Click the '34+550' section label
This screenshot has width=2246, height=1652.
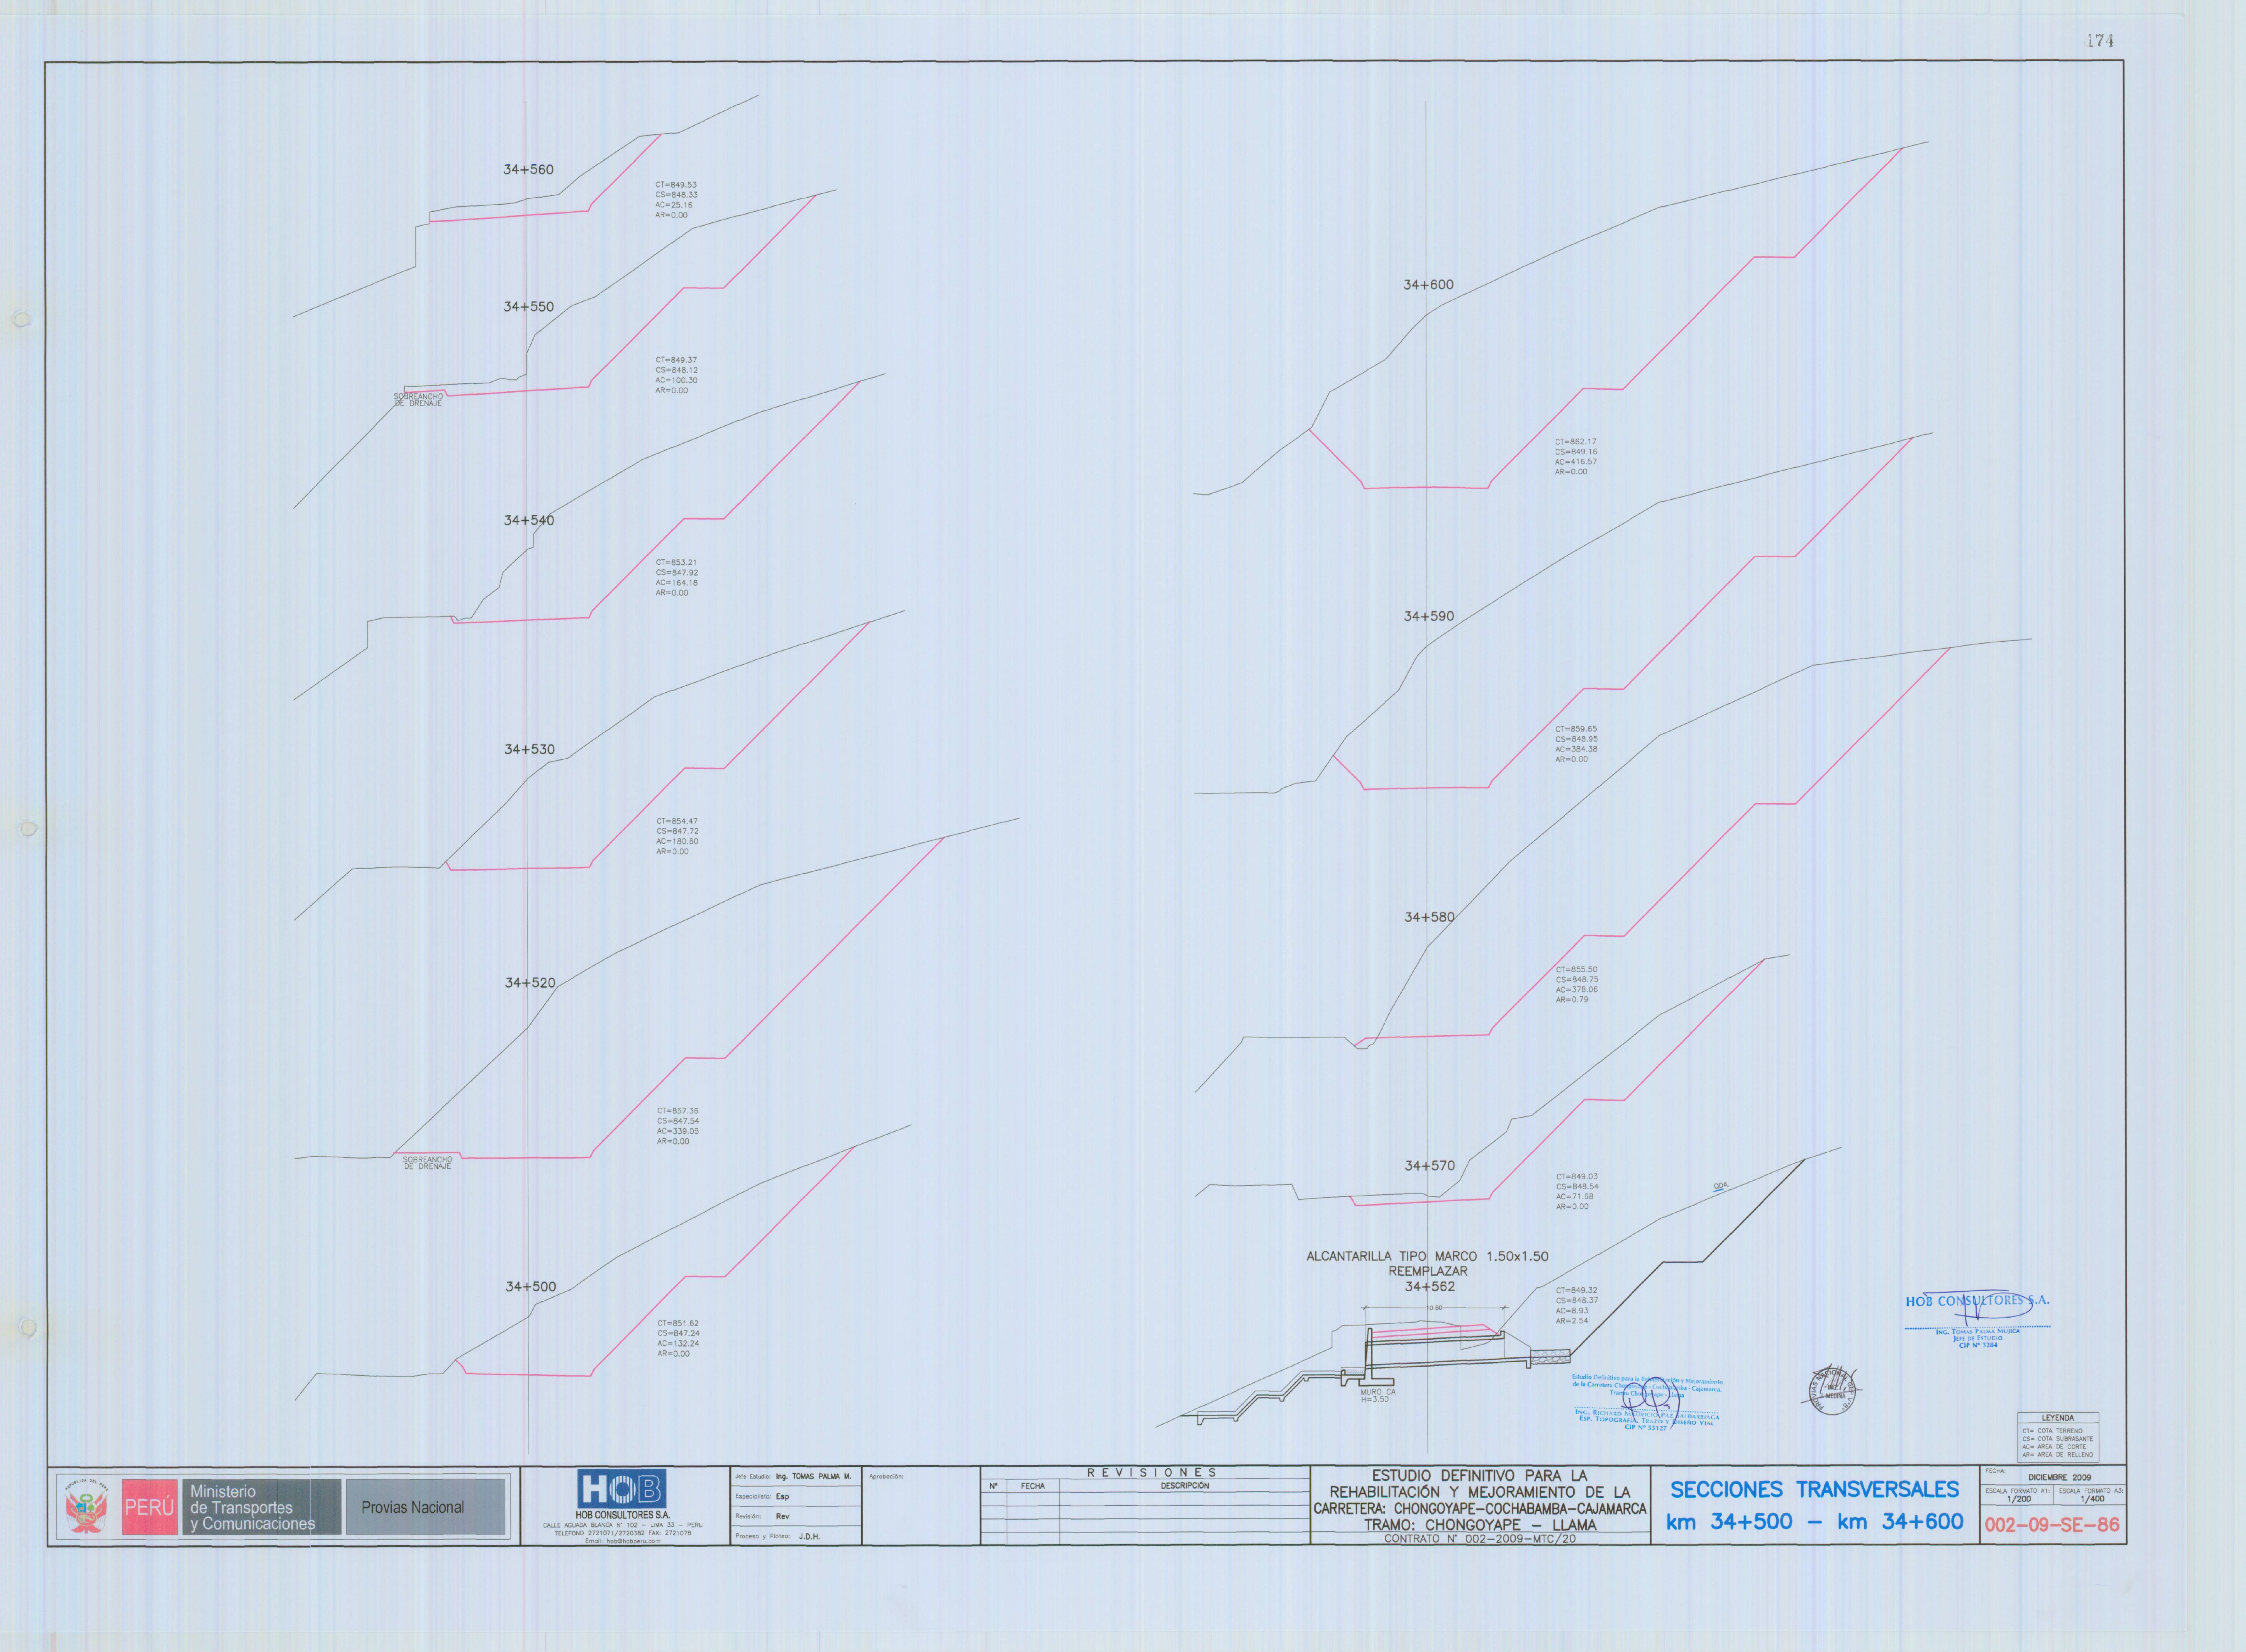(x=528, y=307)
